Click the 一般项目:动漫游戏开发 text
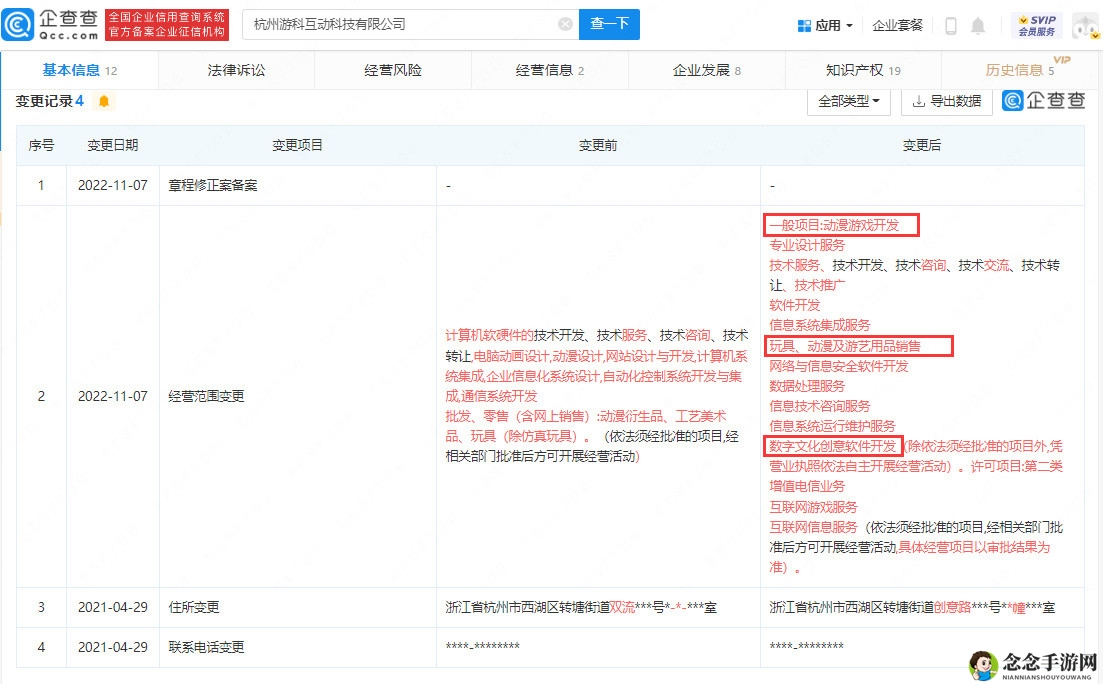This screenshot has width=1103, height=684. pyautogui.click(x=834, y=226)
